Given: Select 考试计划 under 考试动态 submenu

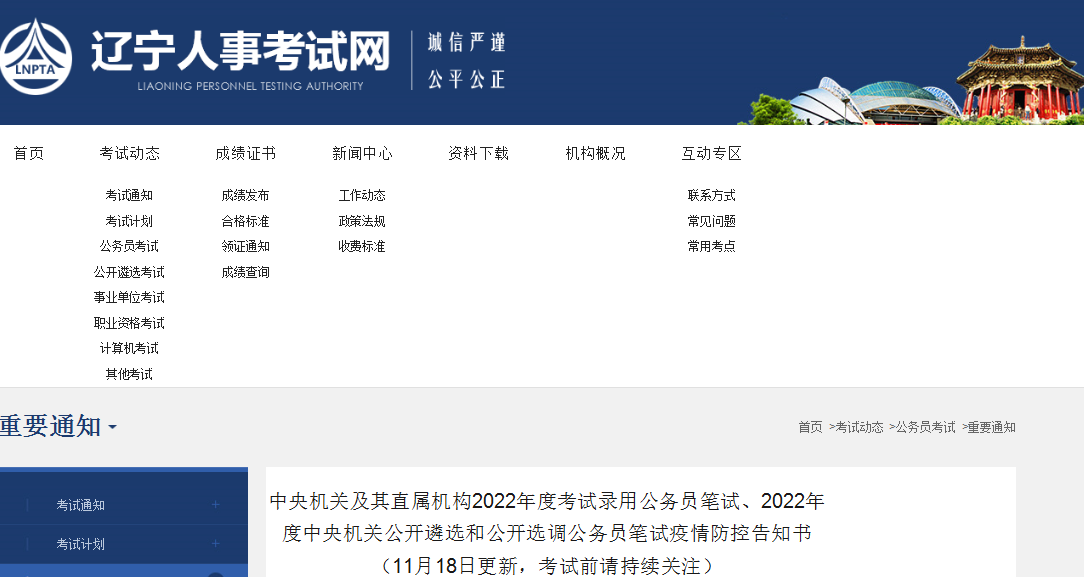Looking at the screenshot, I should 129,221.
